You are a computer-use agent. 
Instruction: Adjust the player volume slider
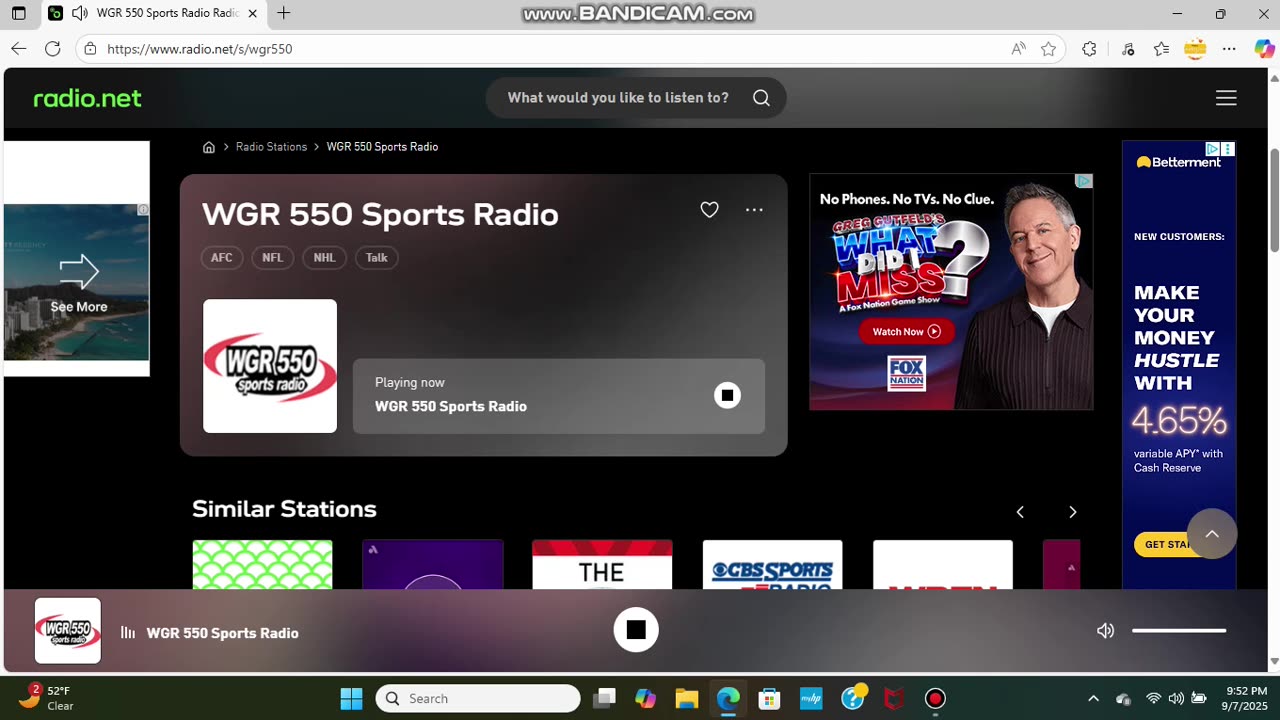tap(1179, 631)
